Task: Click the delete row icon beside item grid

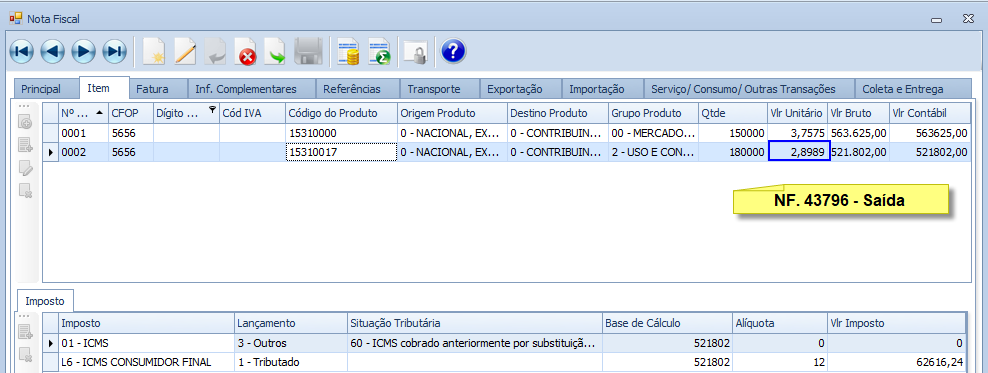Action: coord(25,190)
